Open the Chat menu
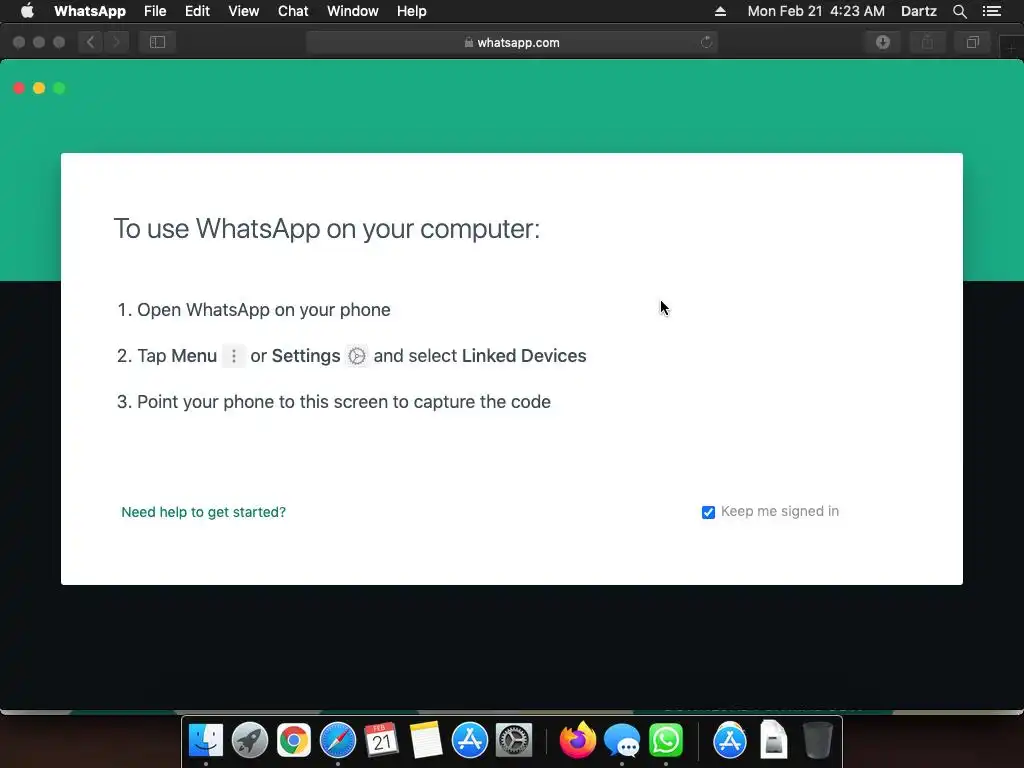The width and height of the screenshot is (1024, 768). 293,11
